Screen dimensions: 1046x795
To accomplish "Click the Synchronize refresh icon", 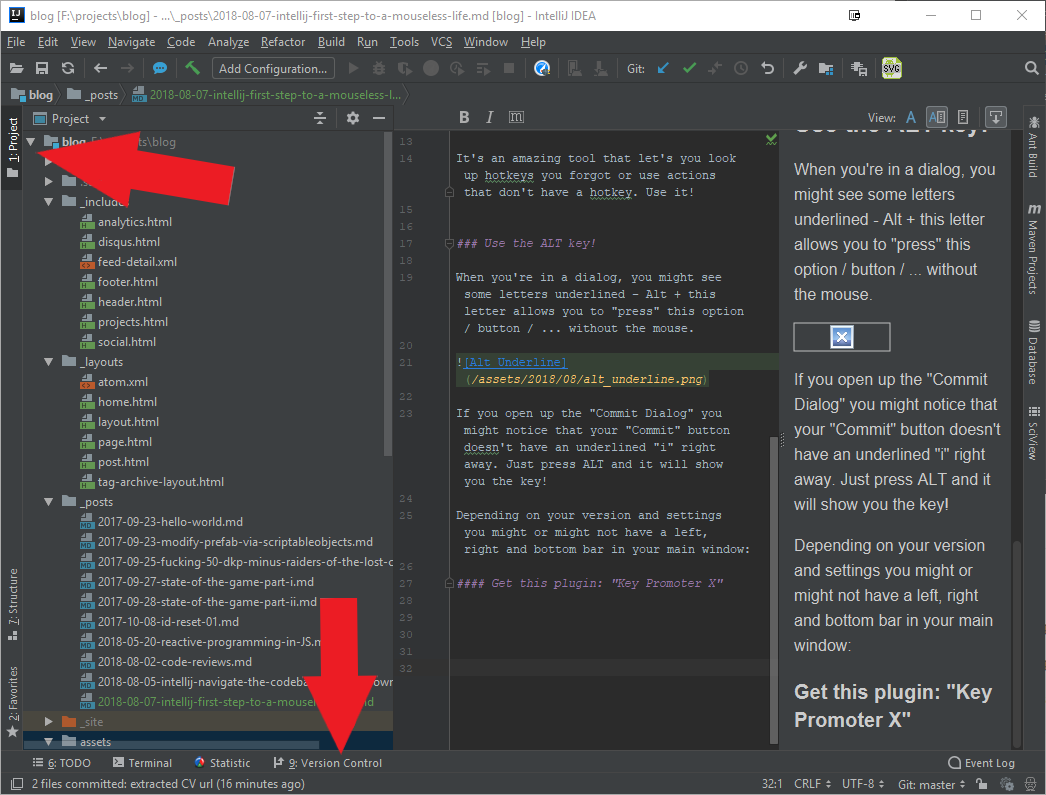I will 67,68.
